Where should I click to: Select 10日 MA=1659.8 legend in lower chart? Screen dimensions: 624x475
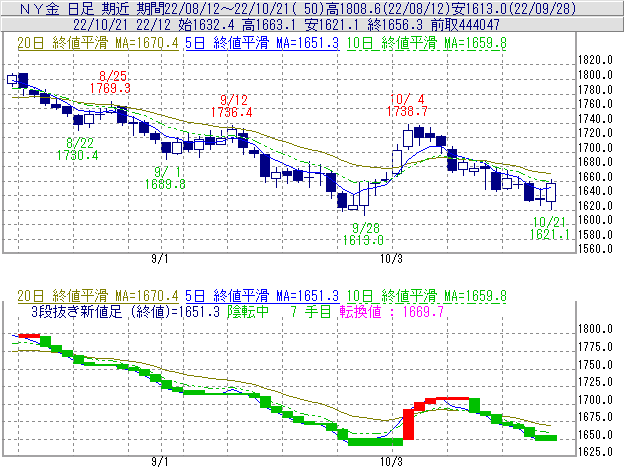426,296
